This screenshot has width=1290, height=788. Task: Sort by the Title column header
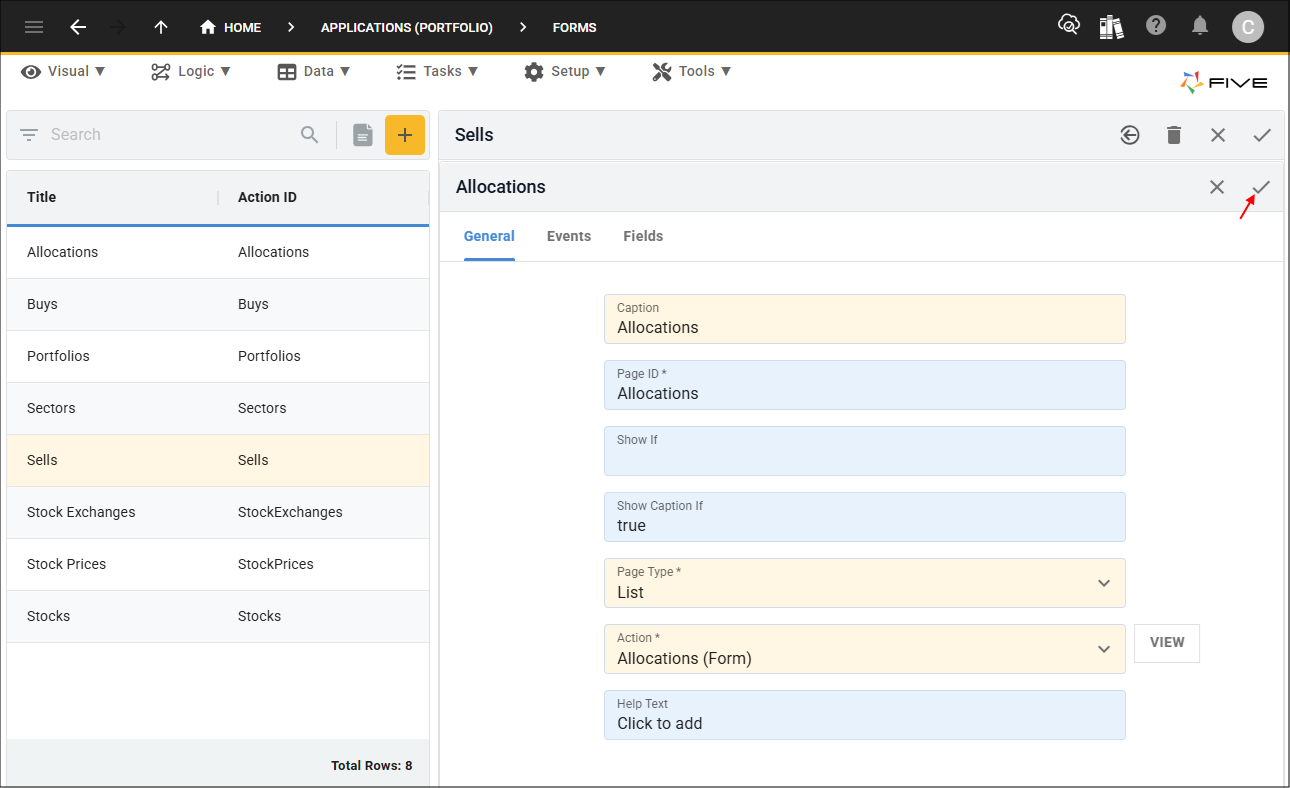(41, 197)
